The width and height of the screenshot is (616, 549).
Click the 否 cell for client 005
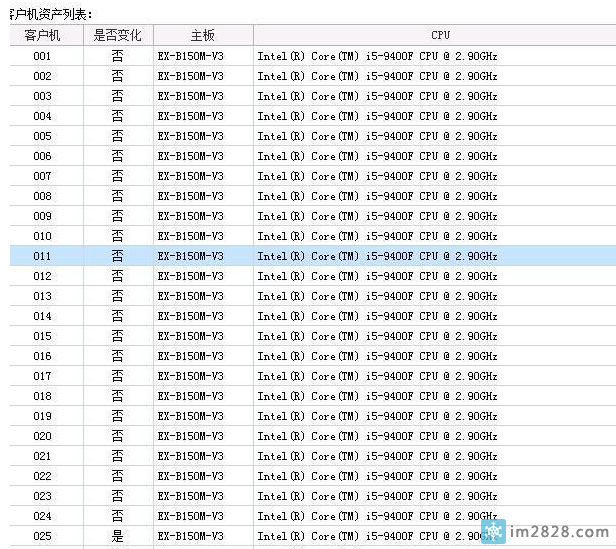pyautogui.click(x=117, y=136)
